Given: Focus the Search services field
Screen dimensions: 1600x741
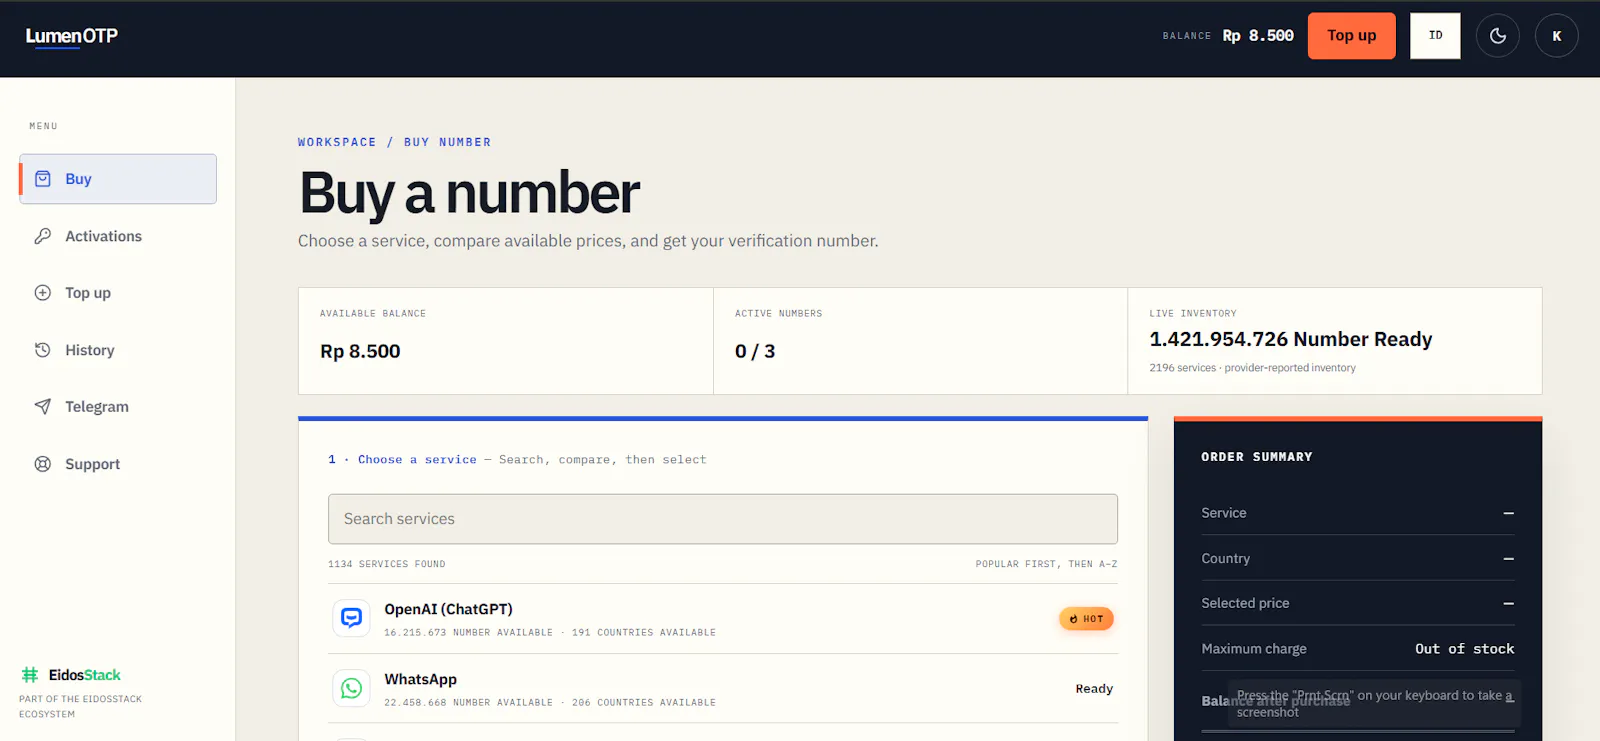Looking at the screenshot, I should click(x=723, y=519).
